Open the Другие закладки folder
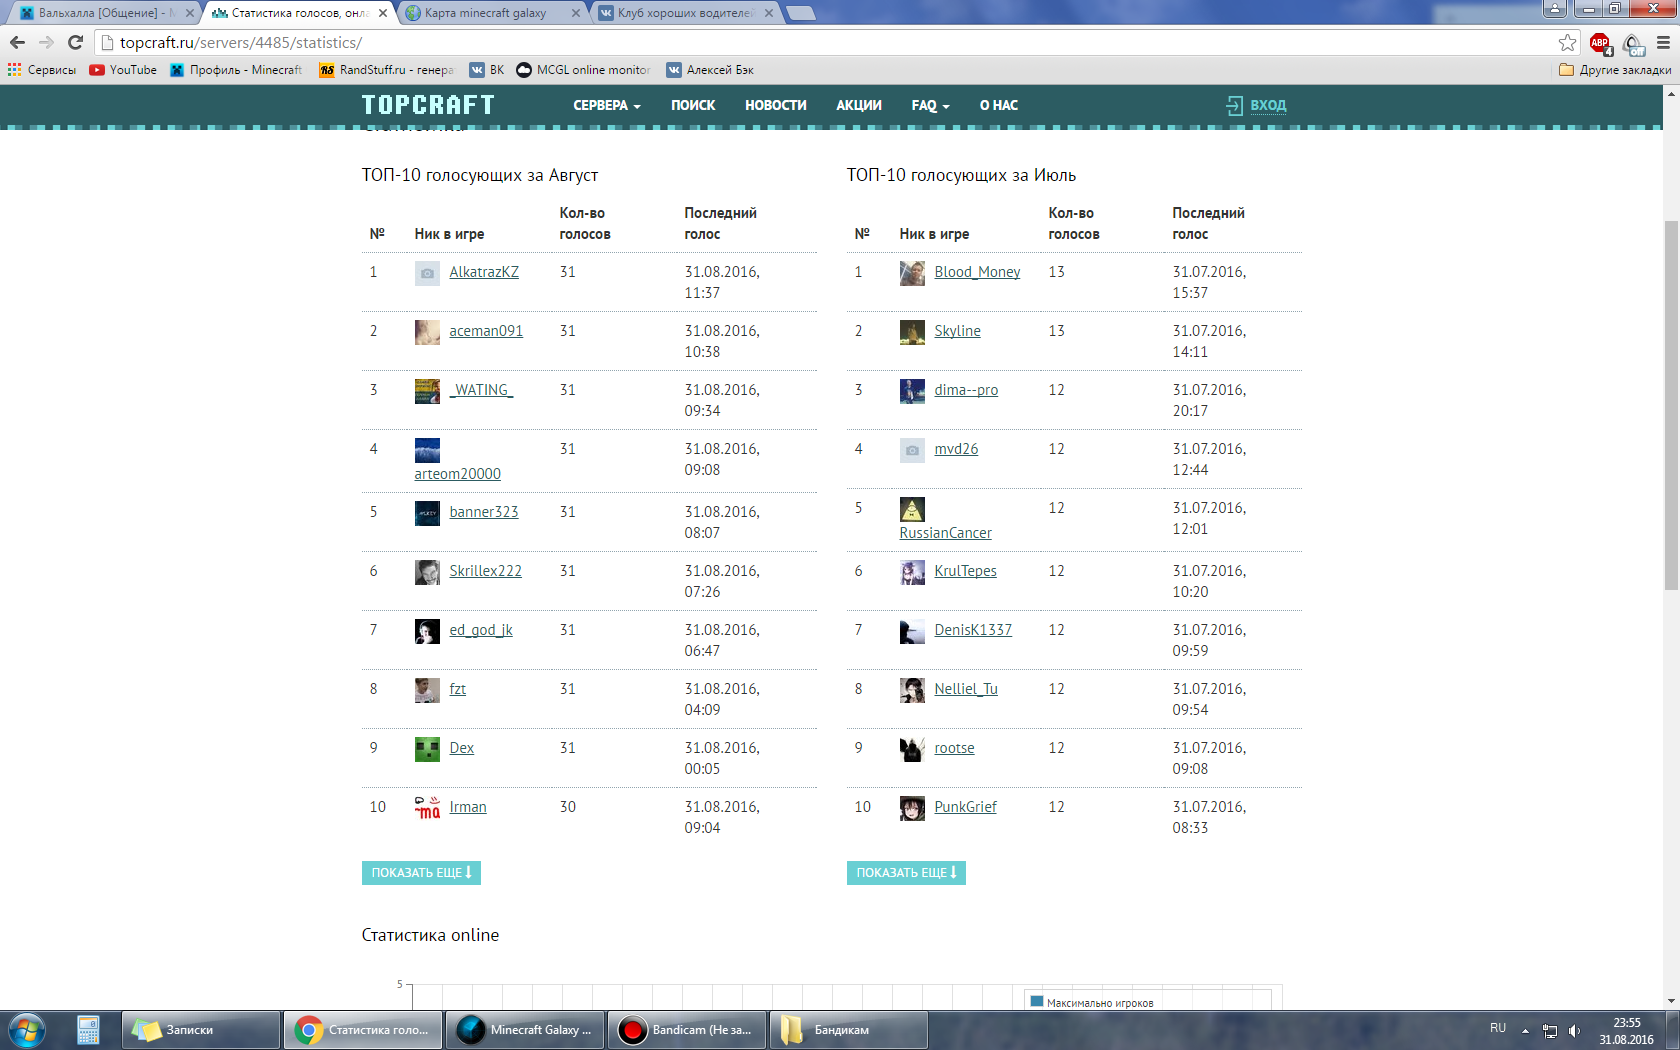This screenshot has width=1680, height=1050. click(1615, 70)
